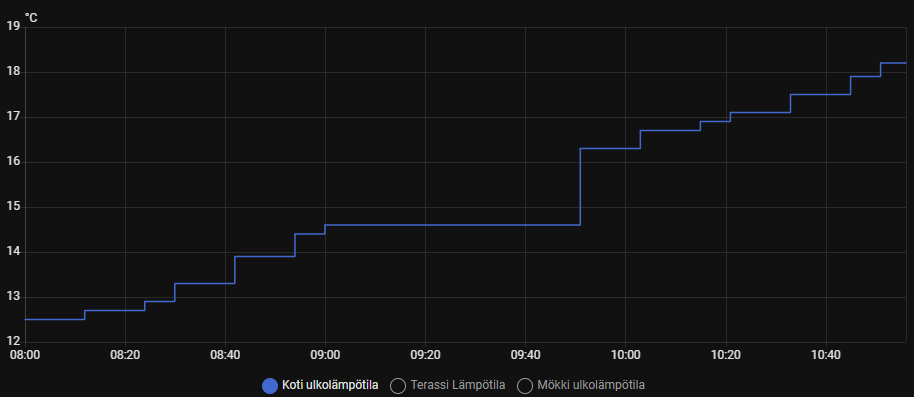This screenshot has height=397, width=914.
Task: Click the Koti ulkolämpötila legend text
Action: 330,385
